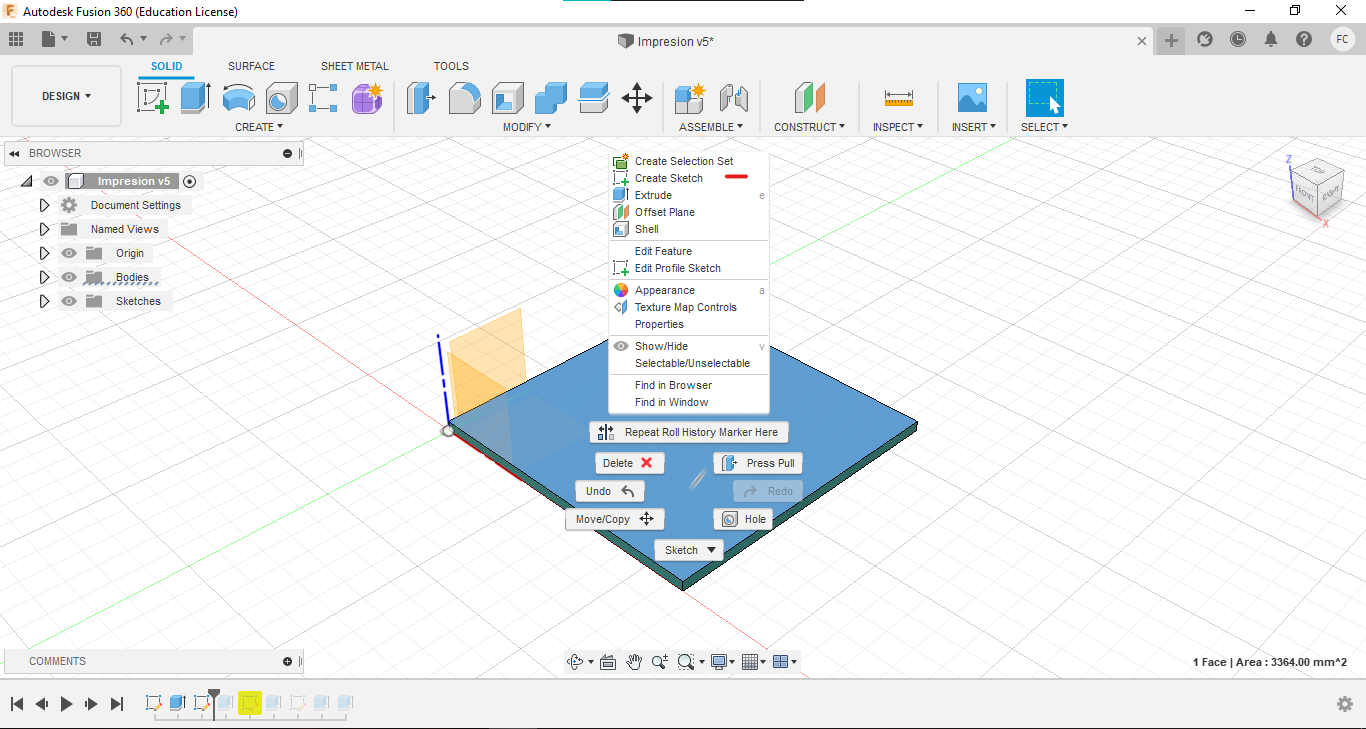The width and height of the screenshot is (1366, 729).
Task: Click the Offset Face tool icon
Action: coord(593,98)
